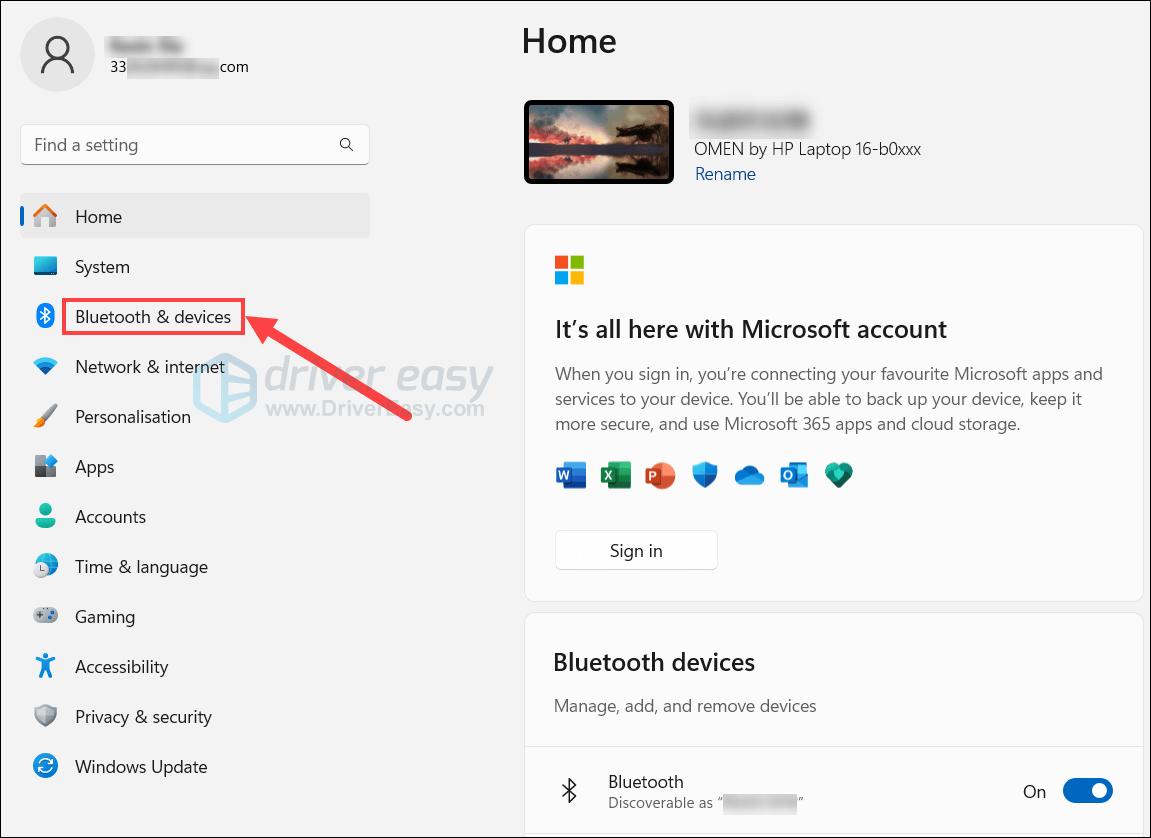Open the Accessibility figure icon
The image size is (1151, 838).
(46, 666)
